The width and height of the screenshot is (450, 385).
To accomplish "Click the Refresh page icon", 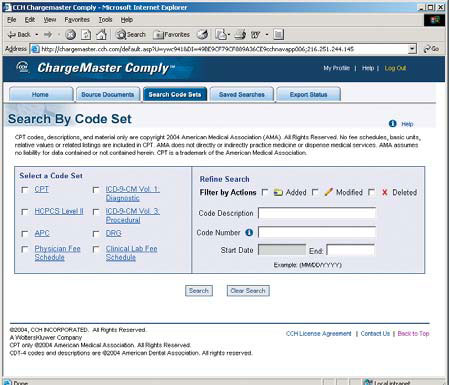I will (x=86, y=34).
